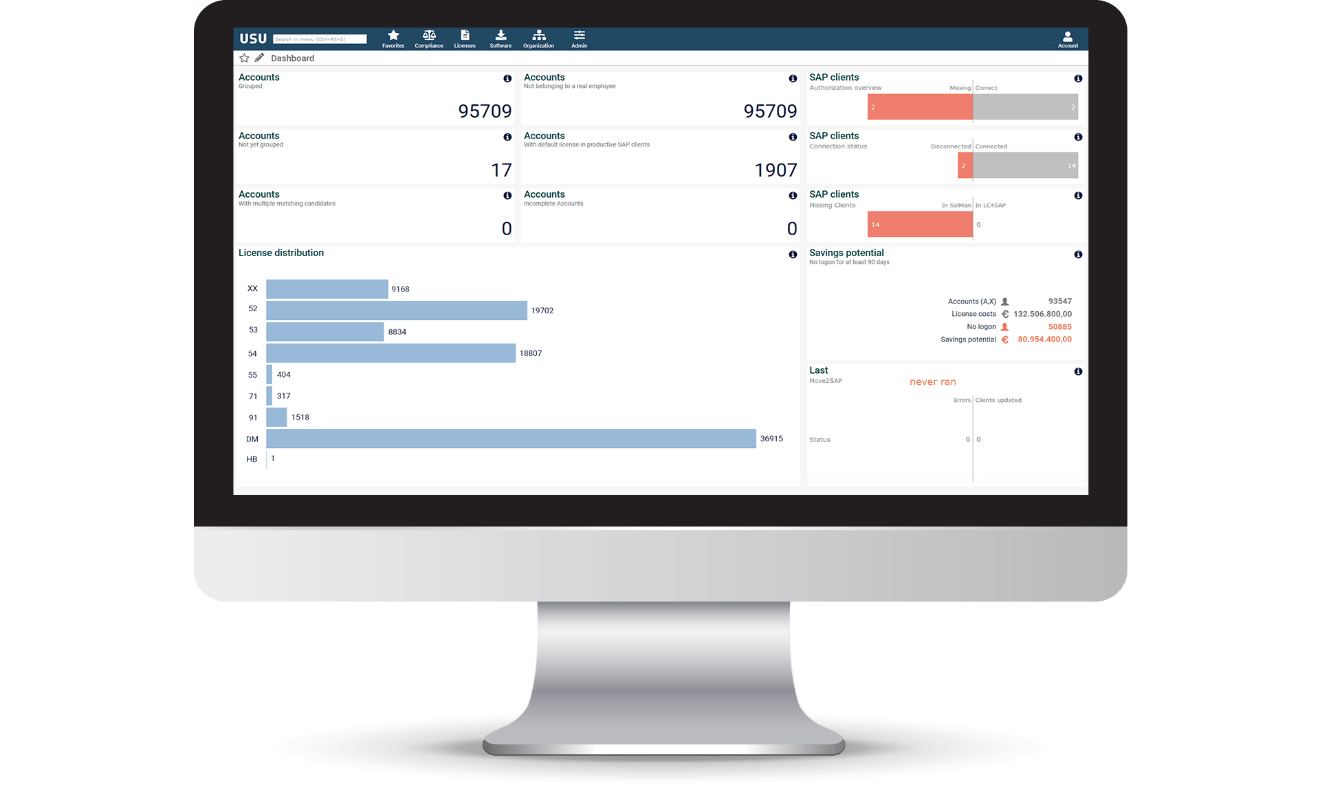
Task: Open default license accounts value 1907
Action: click(x=776, y=171)
